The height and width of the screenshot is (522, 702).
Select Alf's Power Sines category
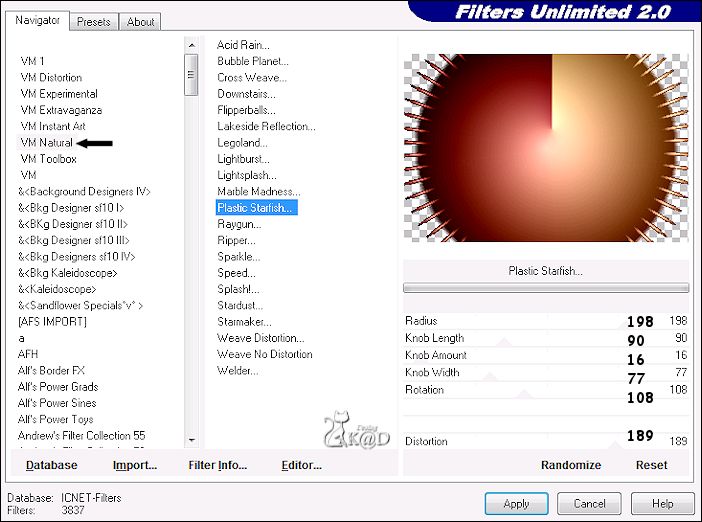click(x=57, y=403)
